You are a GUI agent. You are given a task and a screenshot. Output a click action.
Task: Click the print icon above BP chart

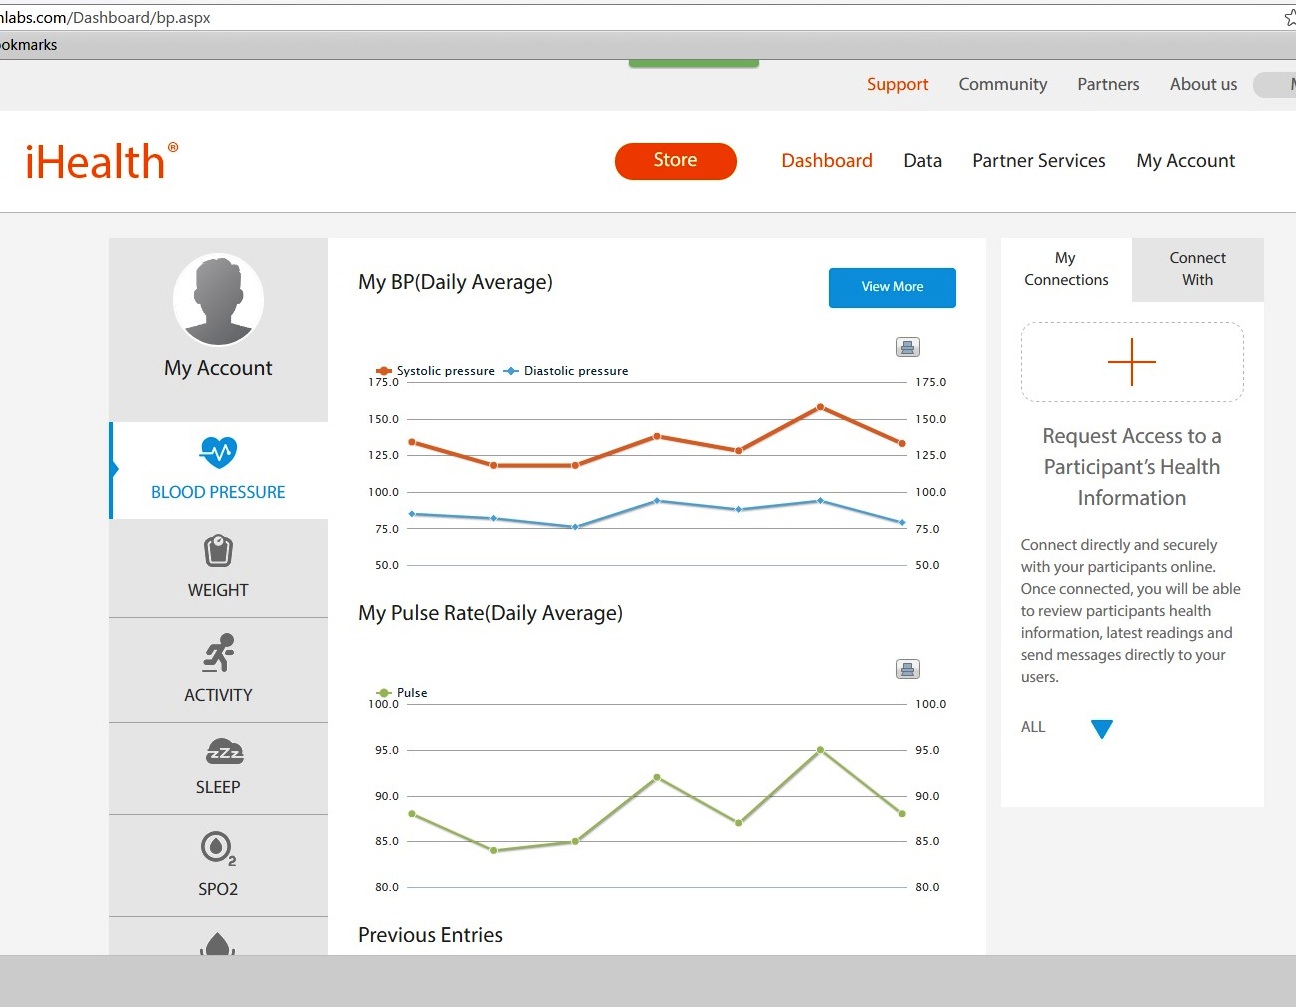pyautogui.click(x=907, y=347)
